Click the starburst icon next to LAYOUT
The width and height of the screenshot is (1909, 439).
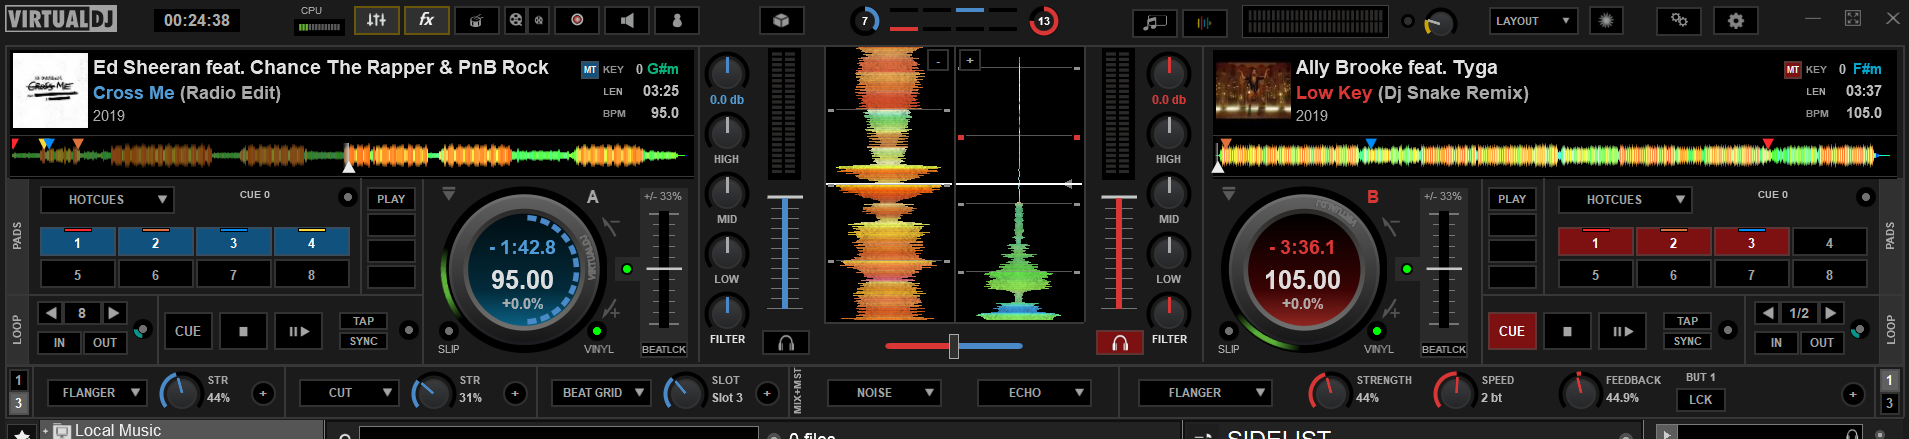[1606, 20]
